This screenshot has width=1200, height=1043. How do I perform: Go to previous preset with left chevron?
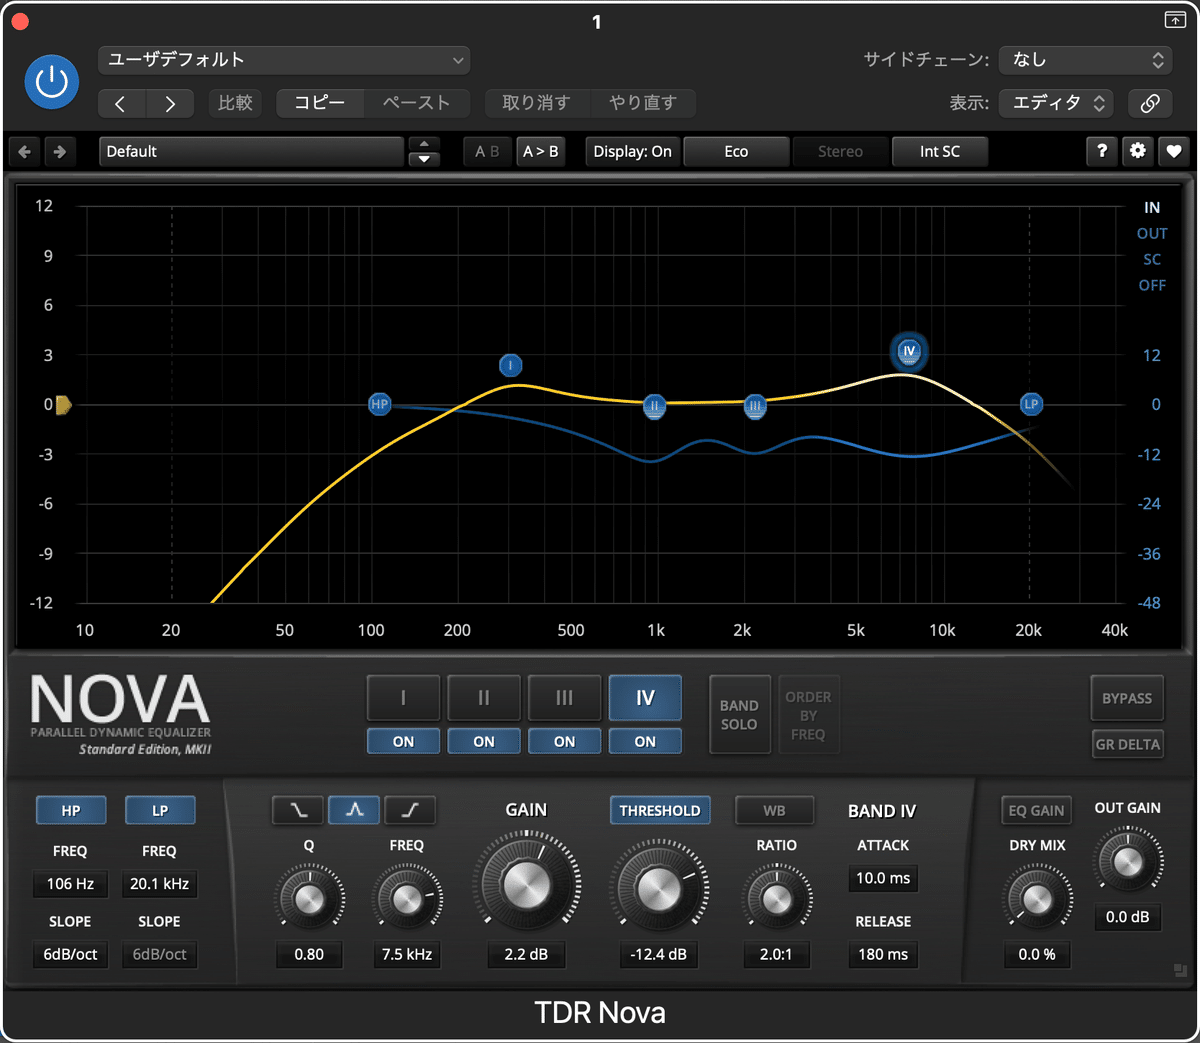click(121, 103)
